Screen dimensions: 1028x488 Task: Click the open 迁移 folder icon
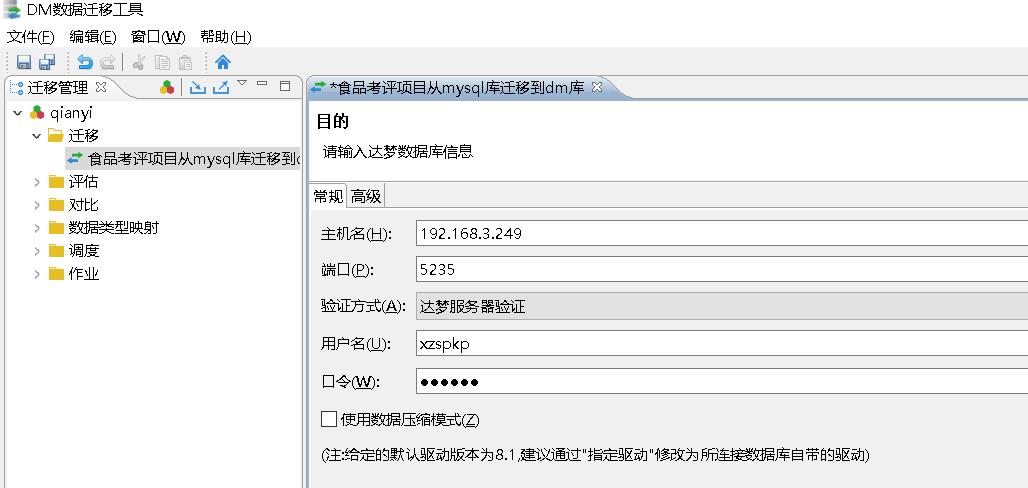pos(56,136)
